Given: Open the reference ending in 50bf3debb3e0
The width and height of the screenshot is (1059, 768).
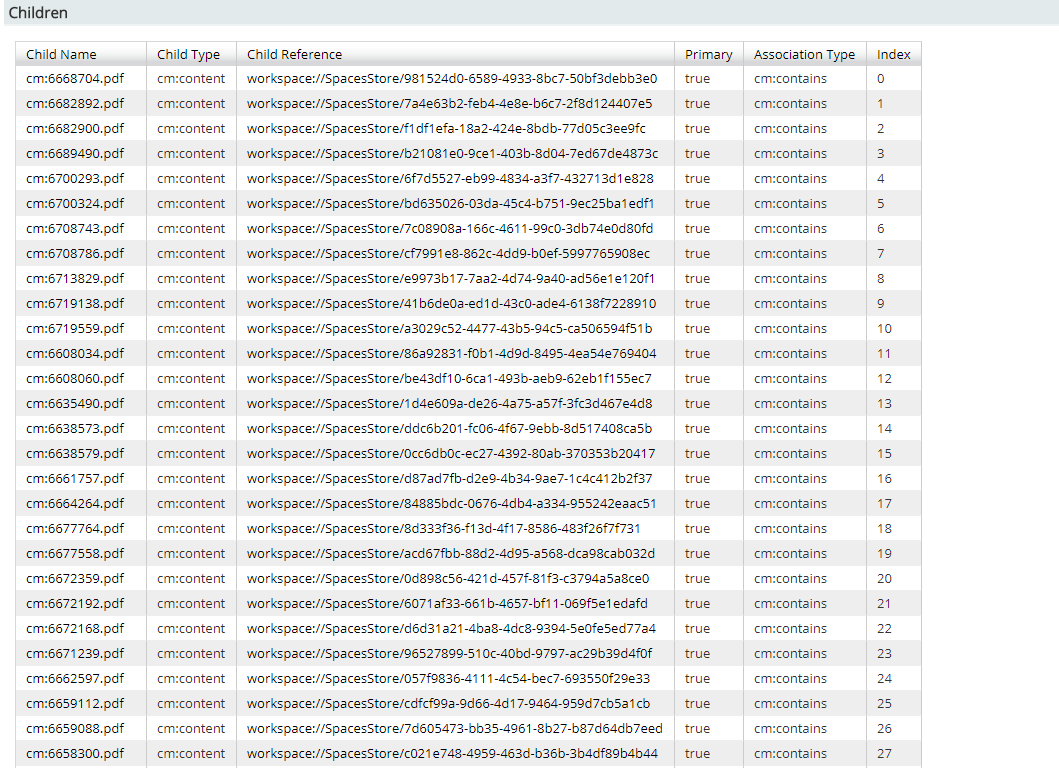Looking at the screenshot, I should [452, 78].
